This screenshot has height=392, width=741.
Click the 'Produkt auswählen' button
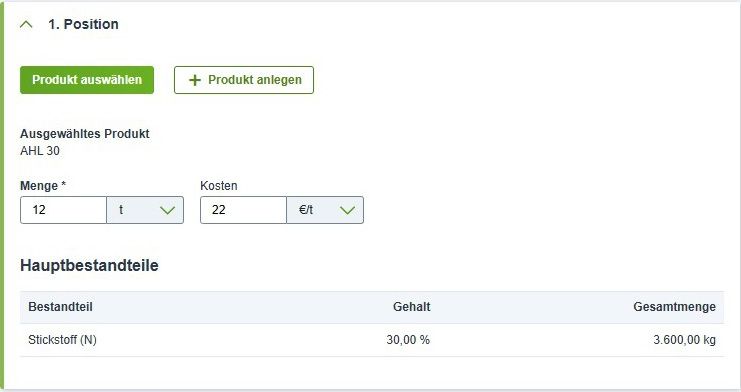pos(87,80)
